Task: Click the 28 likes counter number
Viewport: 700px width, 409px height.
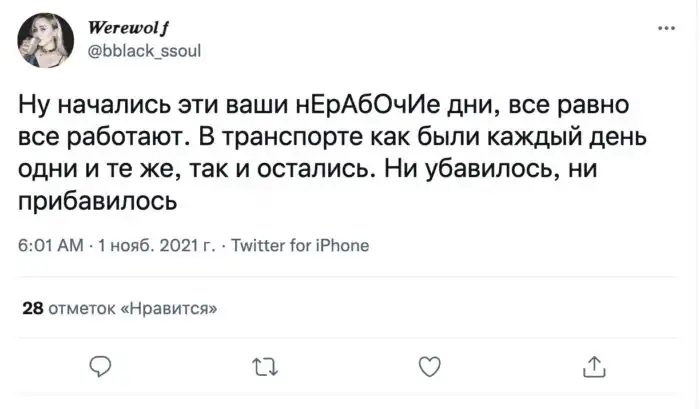Action: tap(31, 309)
